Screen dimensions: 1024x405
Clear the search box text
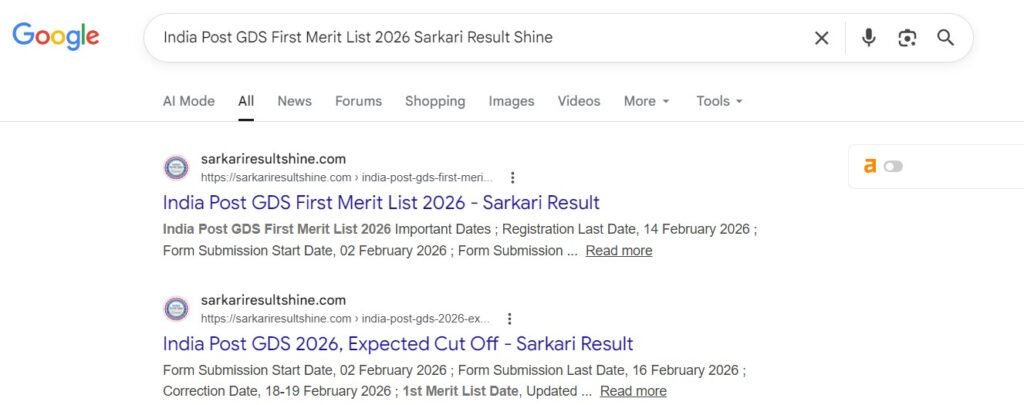(x=821, y=38)
